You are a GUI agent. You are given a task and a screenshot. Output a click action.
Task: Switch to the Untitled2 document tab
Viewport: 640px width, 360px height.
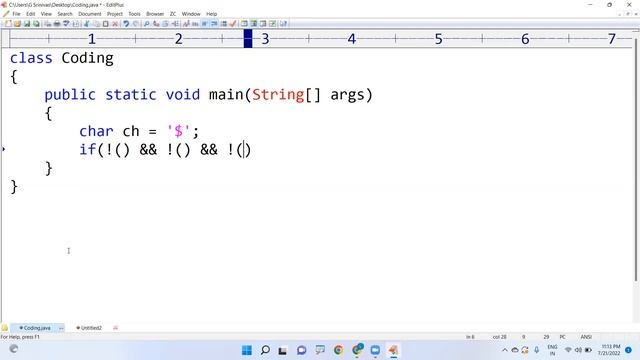(89, 328)
